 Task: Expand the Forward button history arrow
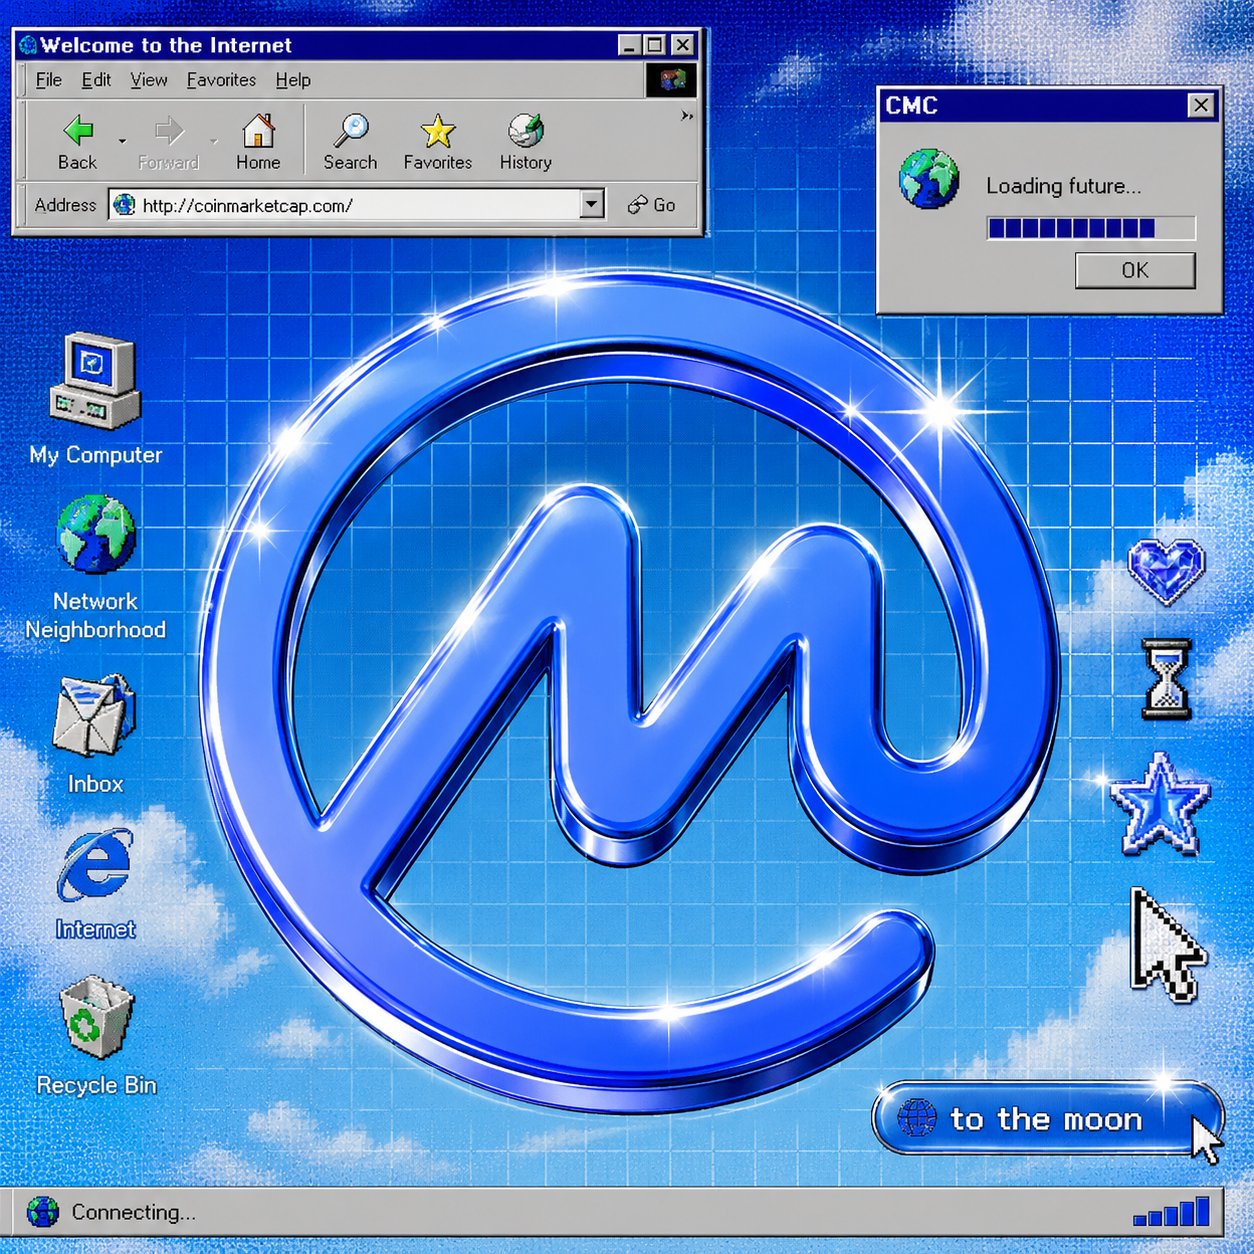[213, 141]
